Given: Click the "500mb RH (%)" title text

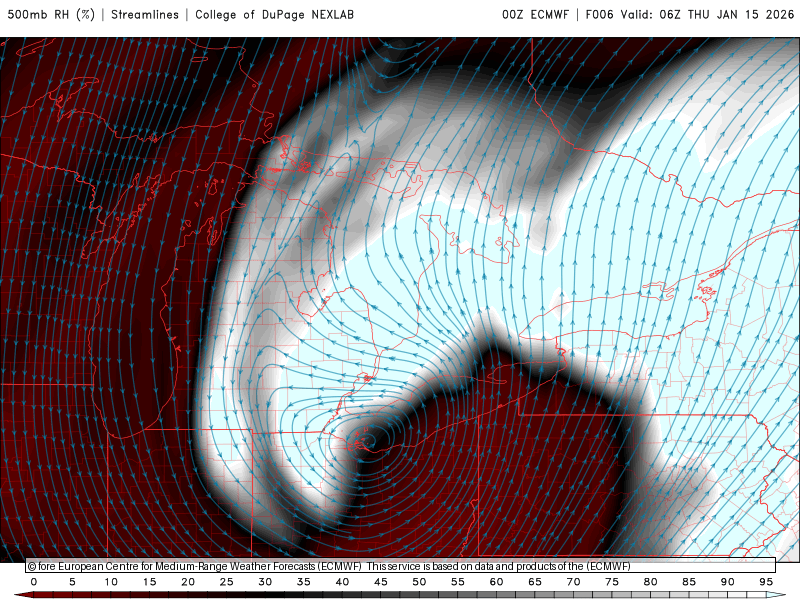Looking at the screenshot, I should click(x=51, y=14).
